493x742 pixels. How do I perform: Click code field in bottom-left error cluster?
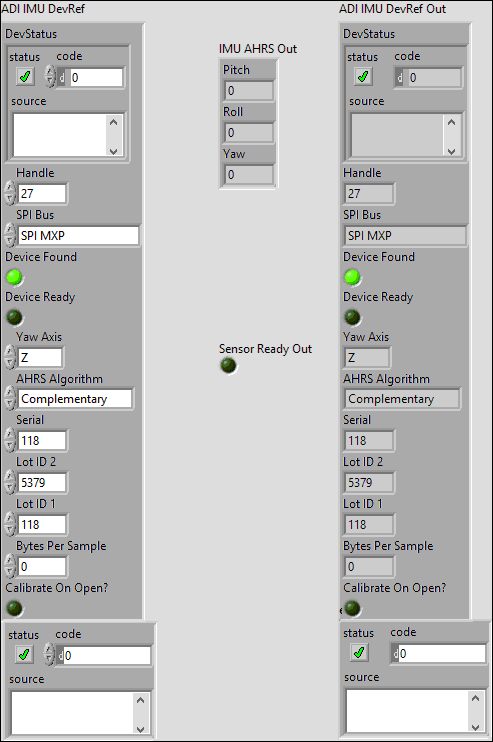pyautogui.click(x=107, y=655)
